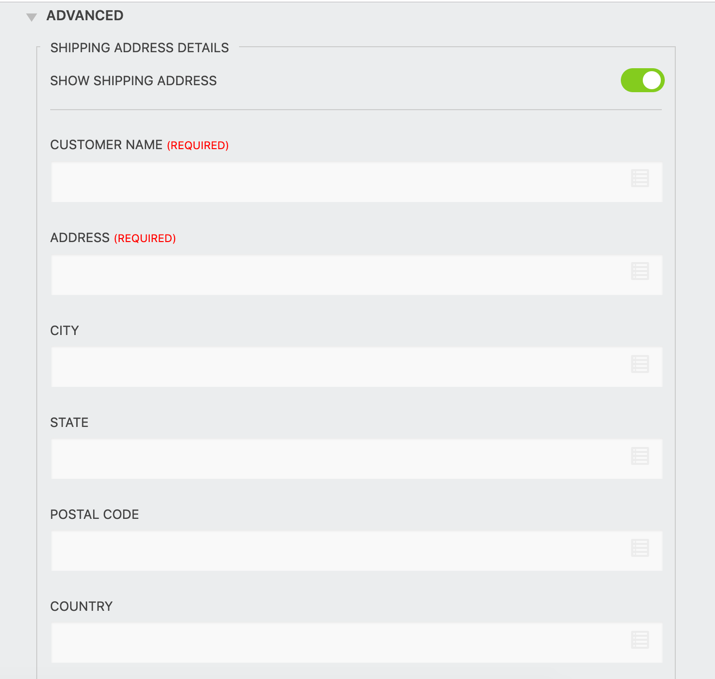The height and width of the screenshot is (679, 715).
Task: Open tag picker icon in City field
Action: pos(640,364)
